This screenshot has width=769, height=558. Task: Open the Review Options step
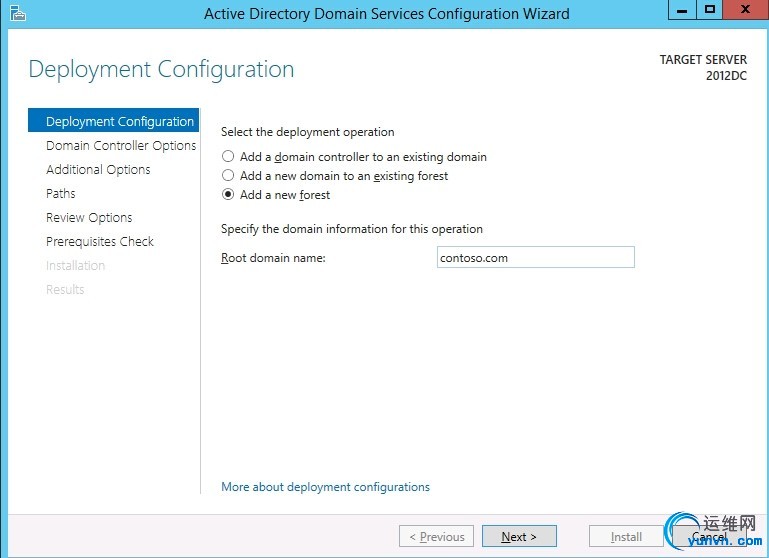89,218
